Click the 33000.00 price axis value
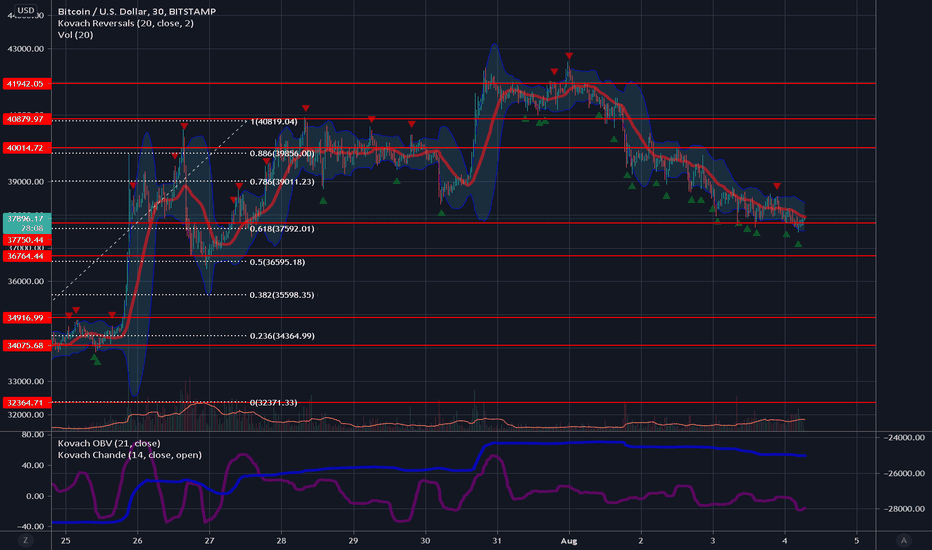Screen dimensions: 932x550 (x=26, y=381)
